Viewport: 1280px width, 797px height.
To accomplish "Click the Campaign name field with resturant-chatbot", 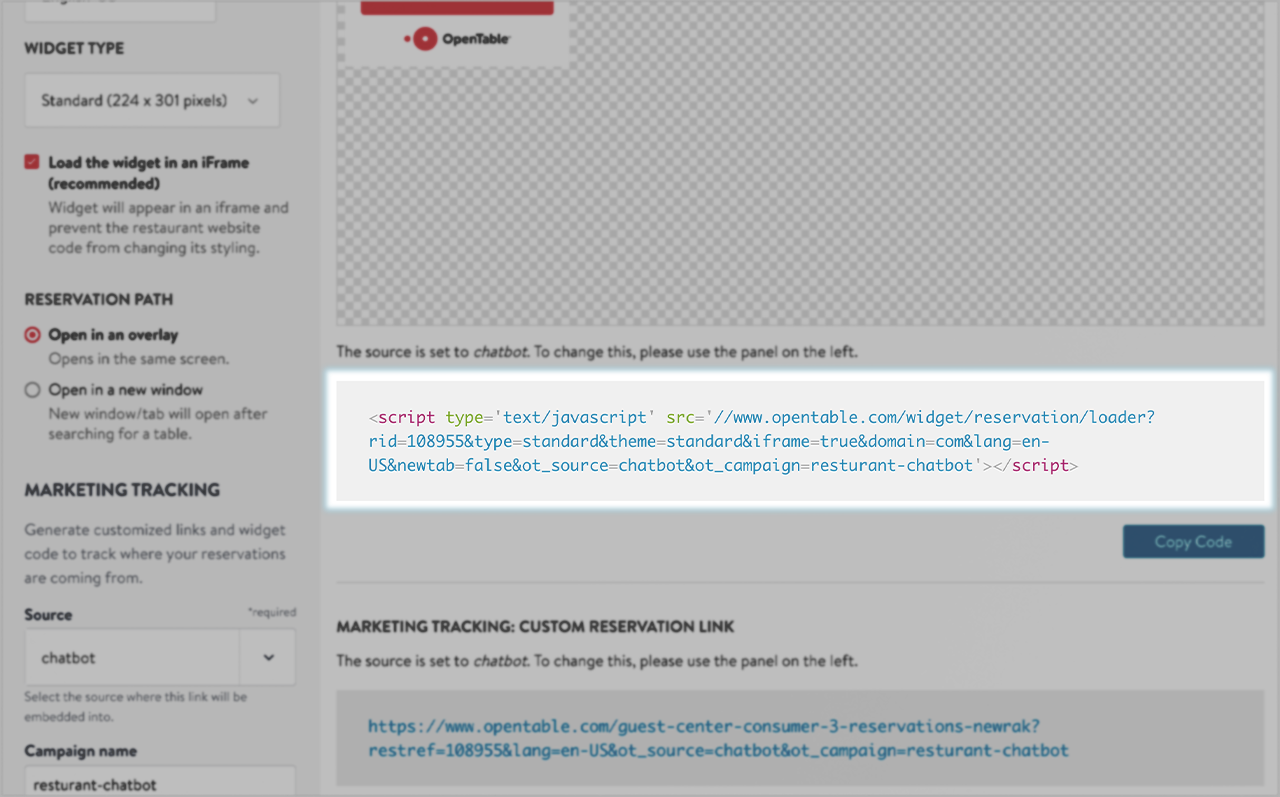I will click(x=160, y=783).
